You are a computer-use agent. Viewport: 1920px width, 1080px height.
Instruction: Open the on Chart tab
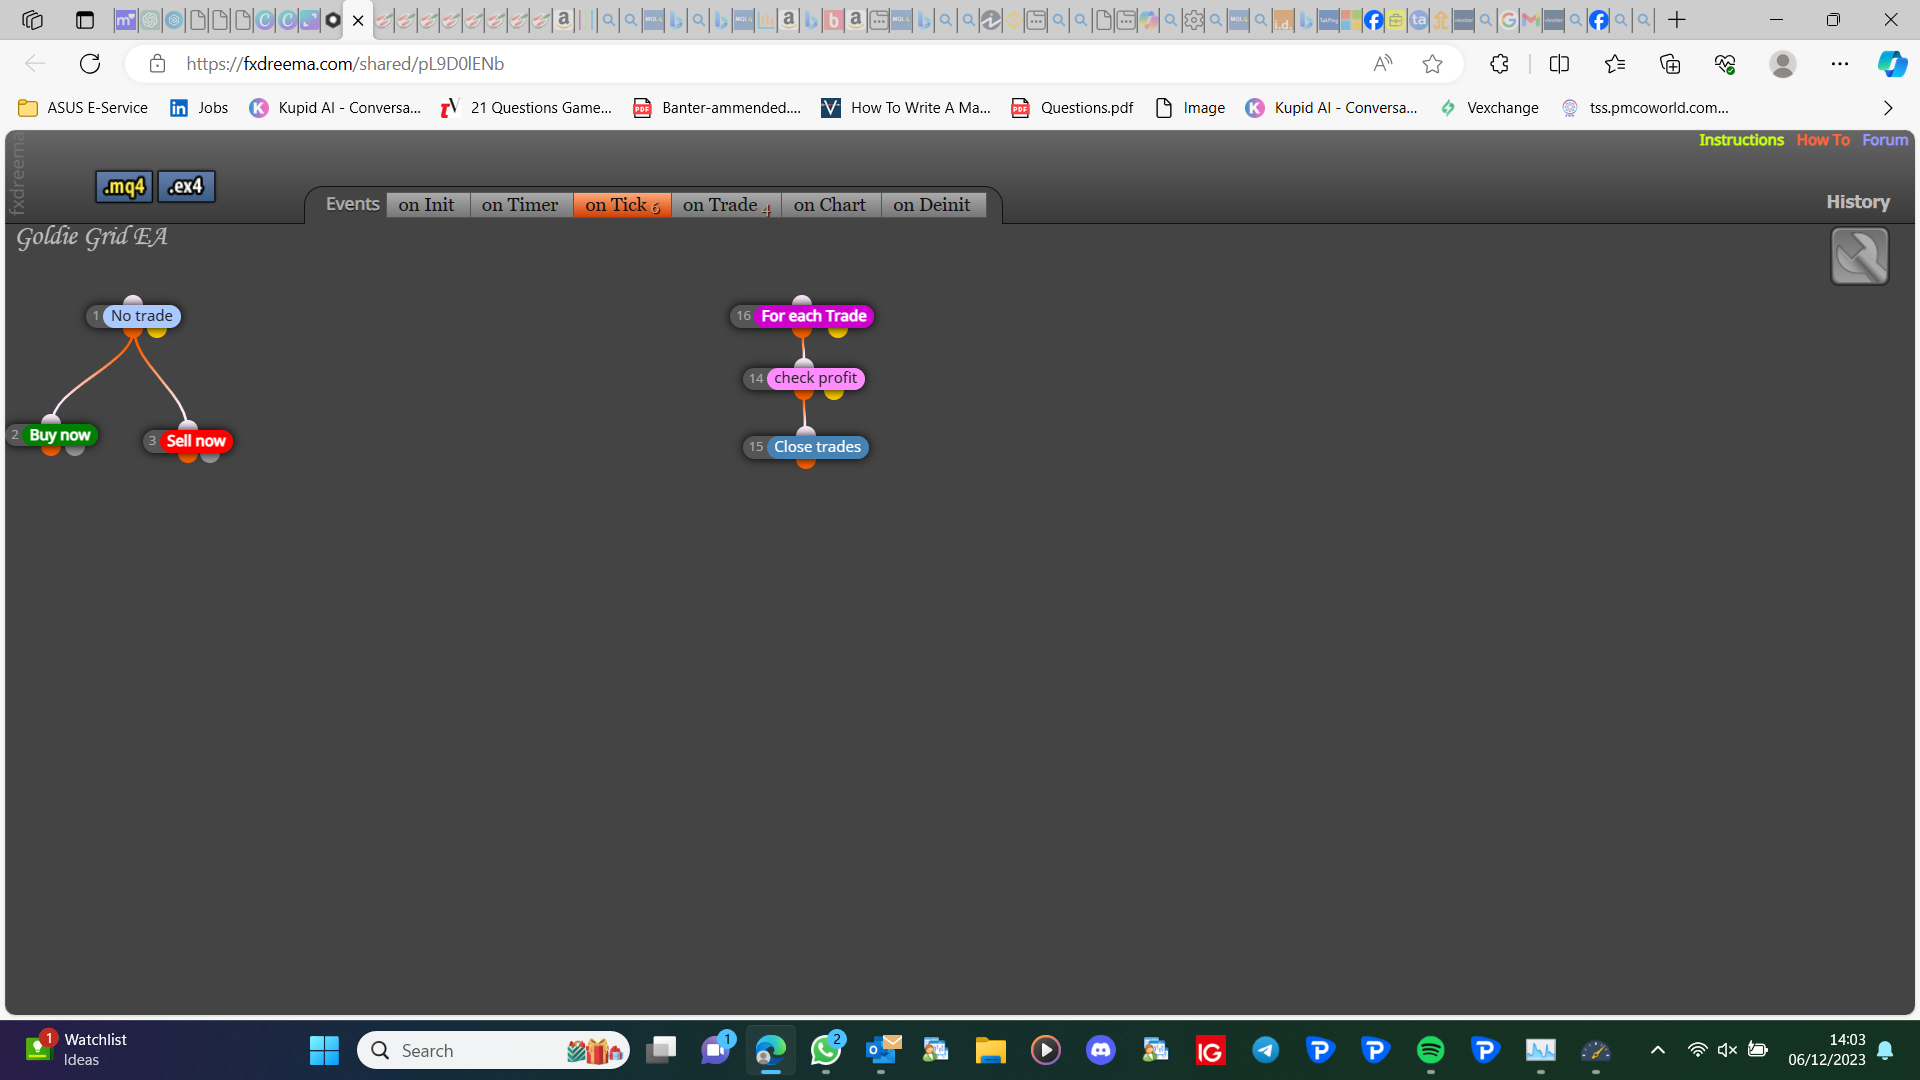tap(830, 204)
